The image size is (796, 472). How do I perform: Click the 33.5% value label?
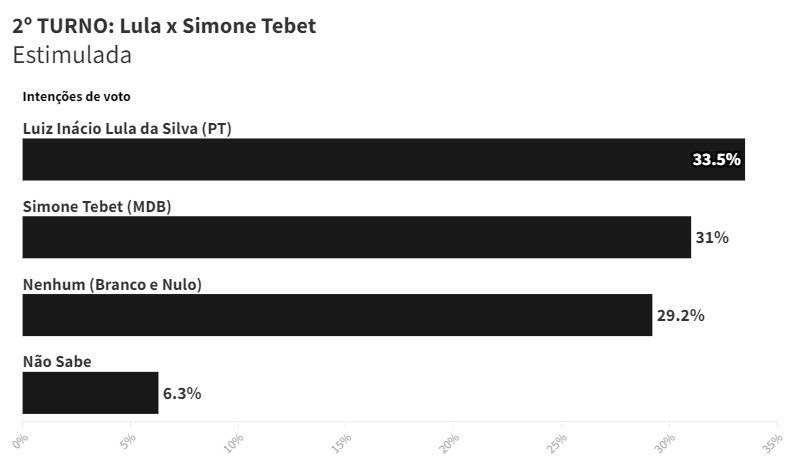(716, 159)
